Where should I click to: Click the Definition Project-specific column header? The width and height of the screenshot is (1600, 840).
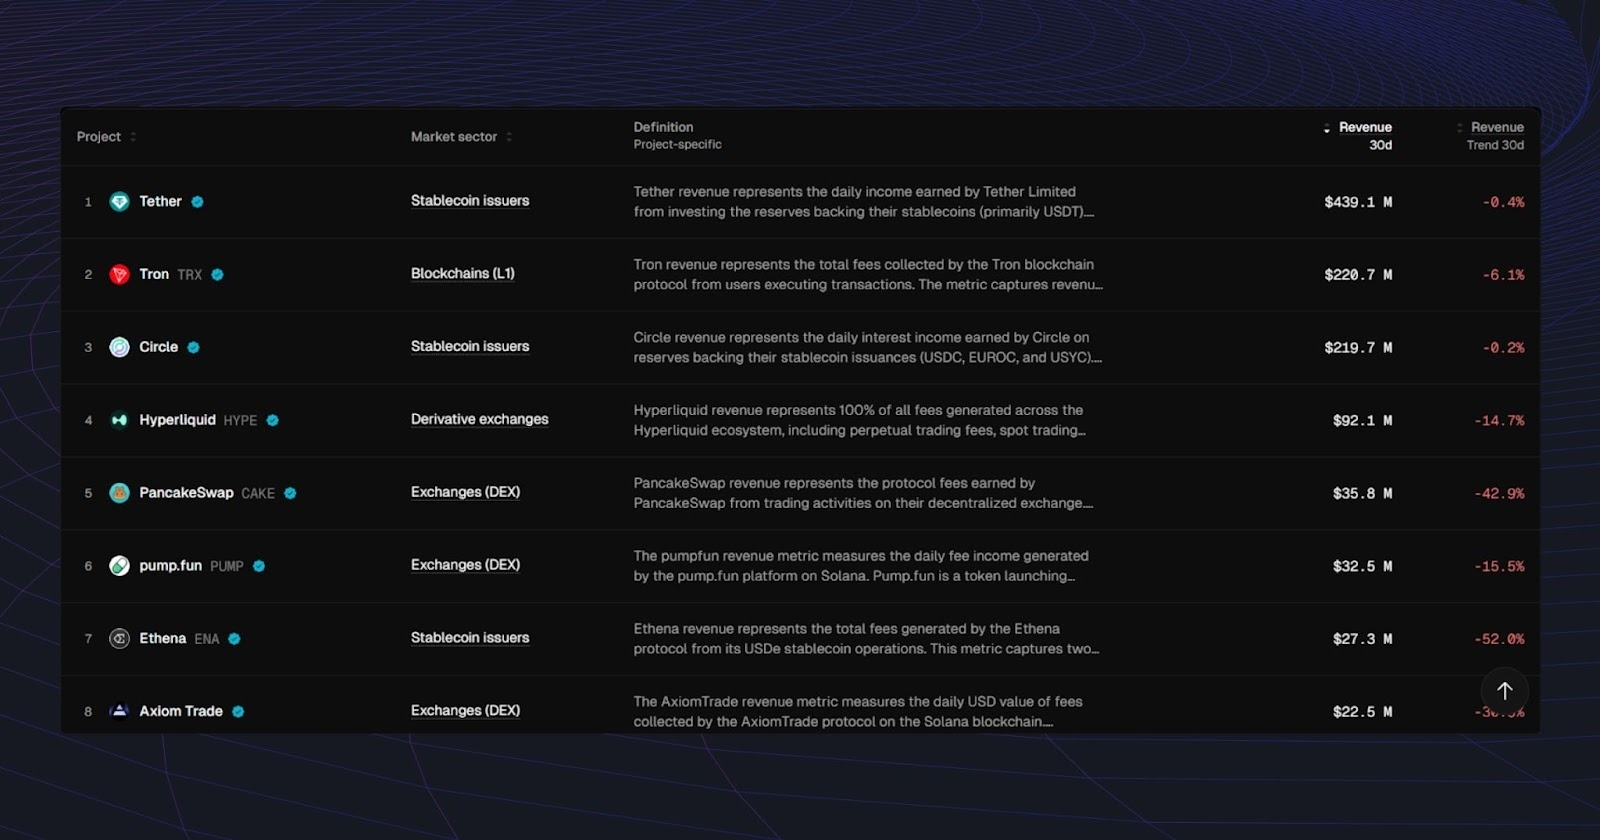(677, 136)
